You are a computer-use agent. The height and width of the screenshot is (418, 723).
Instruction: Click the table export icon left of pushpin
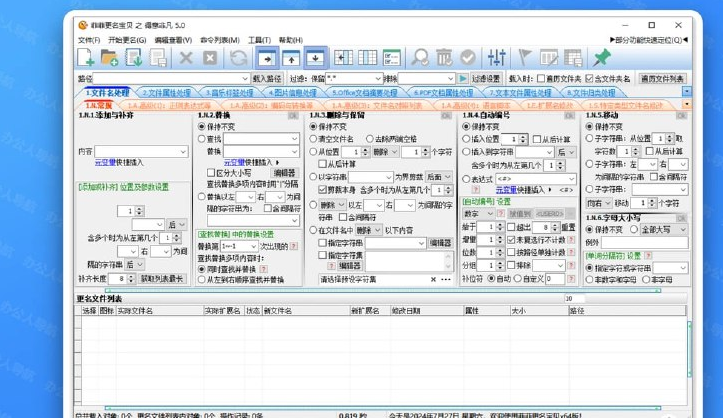pos(573,58)
